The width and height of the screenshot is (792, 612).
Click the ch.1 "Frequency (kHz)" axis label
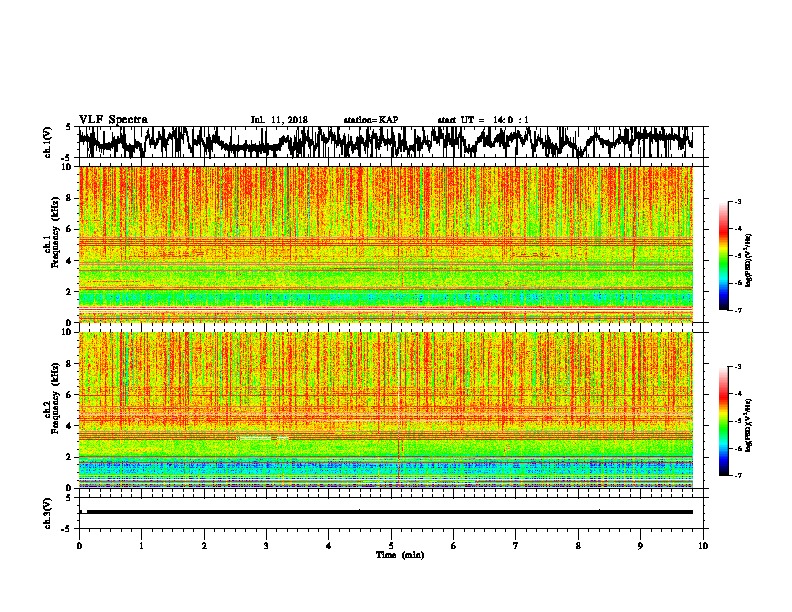tap(55, 233)
